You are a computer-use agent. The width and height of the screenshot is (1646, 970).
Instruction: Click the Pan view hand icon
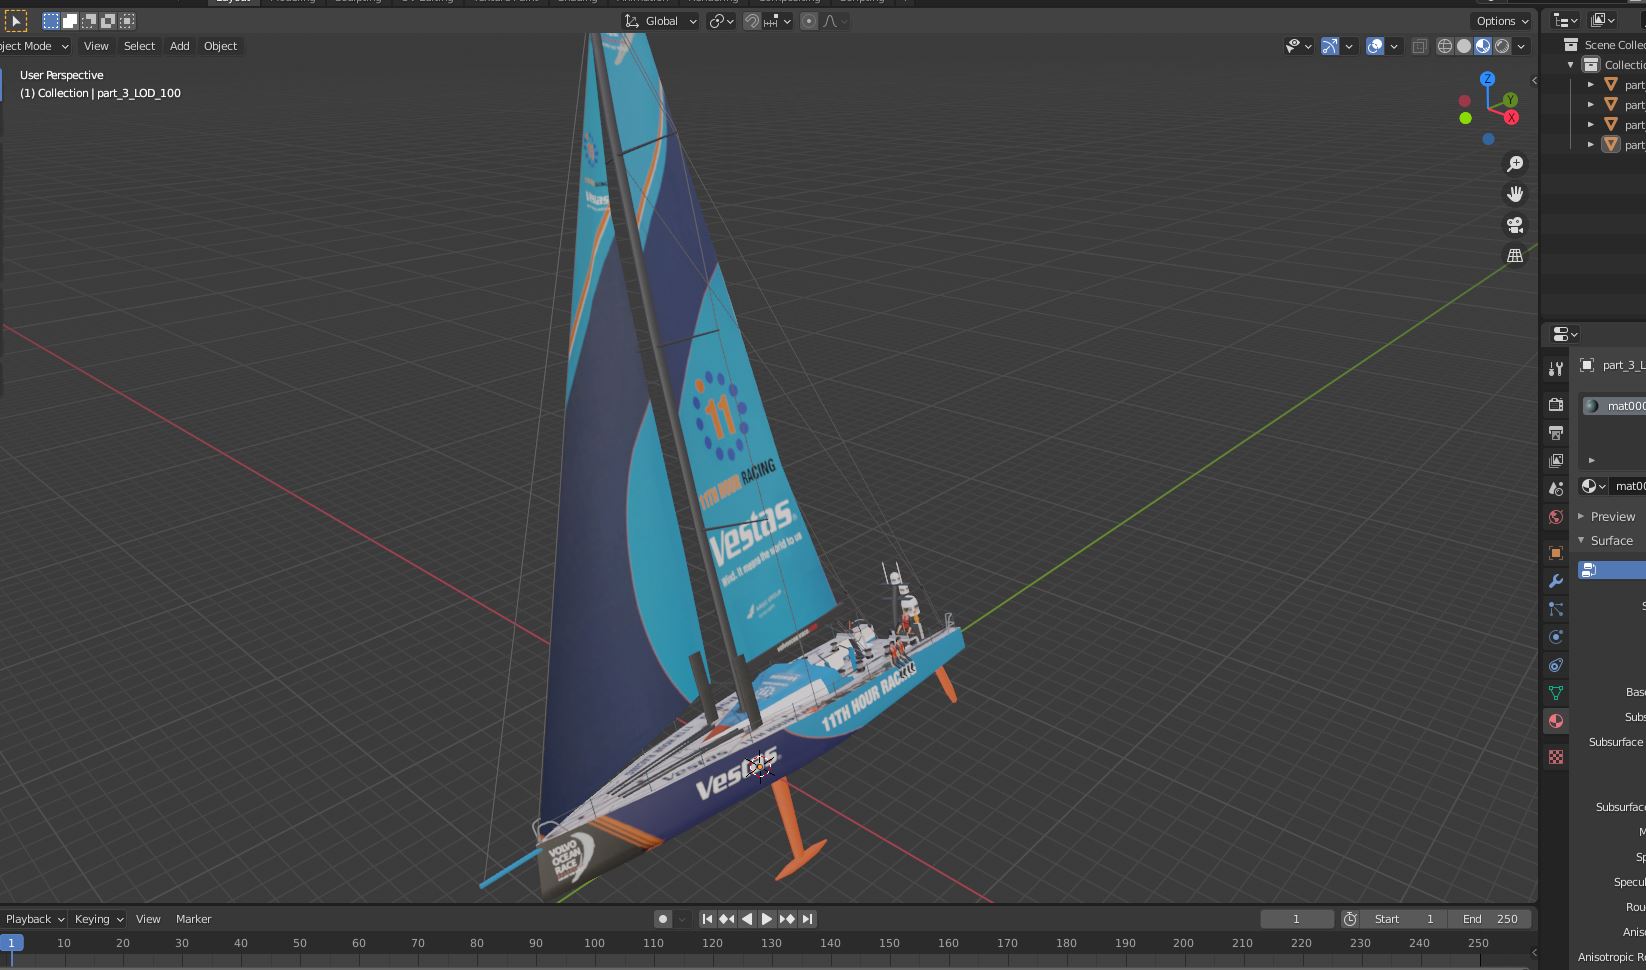click(x=1515, y=194)
